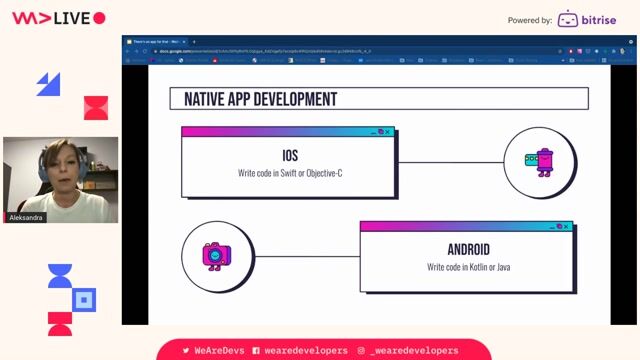Expand the bookmarks bar overflow chevron
This screenshot has height=360, width=640.
[x=563, y=60]
